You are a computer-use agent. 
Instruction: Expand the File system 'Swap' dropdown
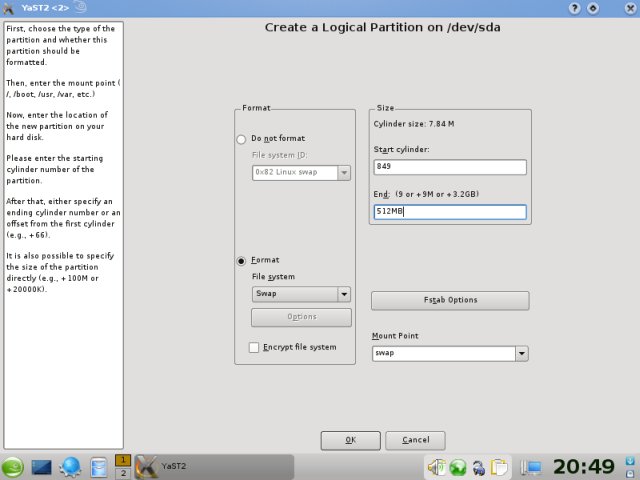(344, 294)
